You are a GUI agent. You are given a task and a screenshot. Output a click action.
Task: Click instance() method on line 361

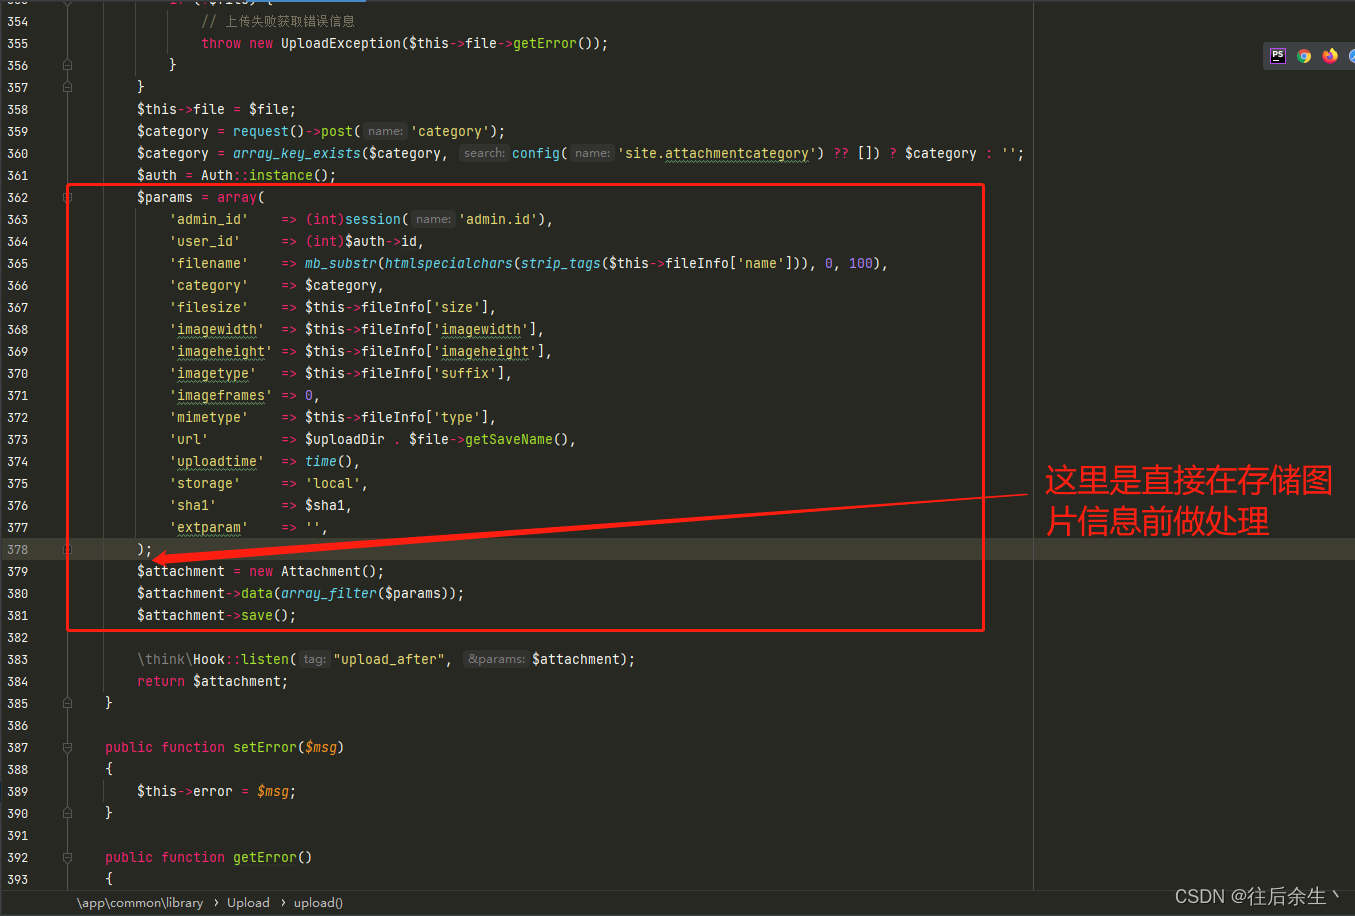tap(288, 175)
